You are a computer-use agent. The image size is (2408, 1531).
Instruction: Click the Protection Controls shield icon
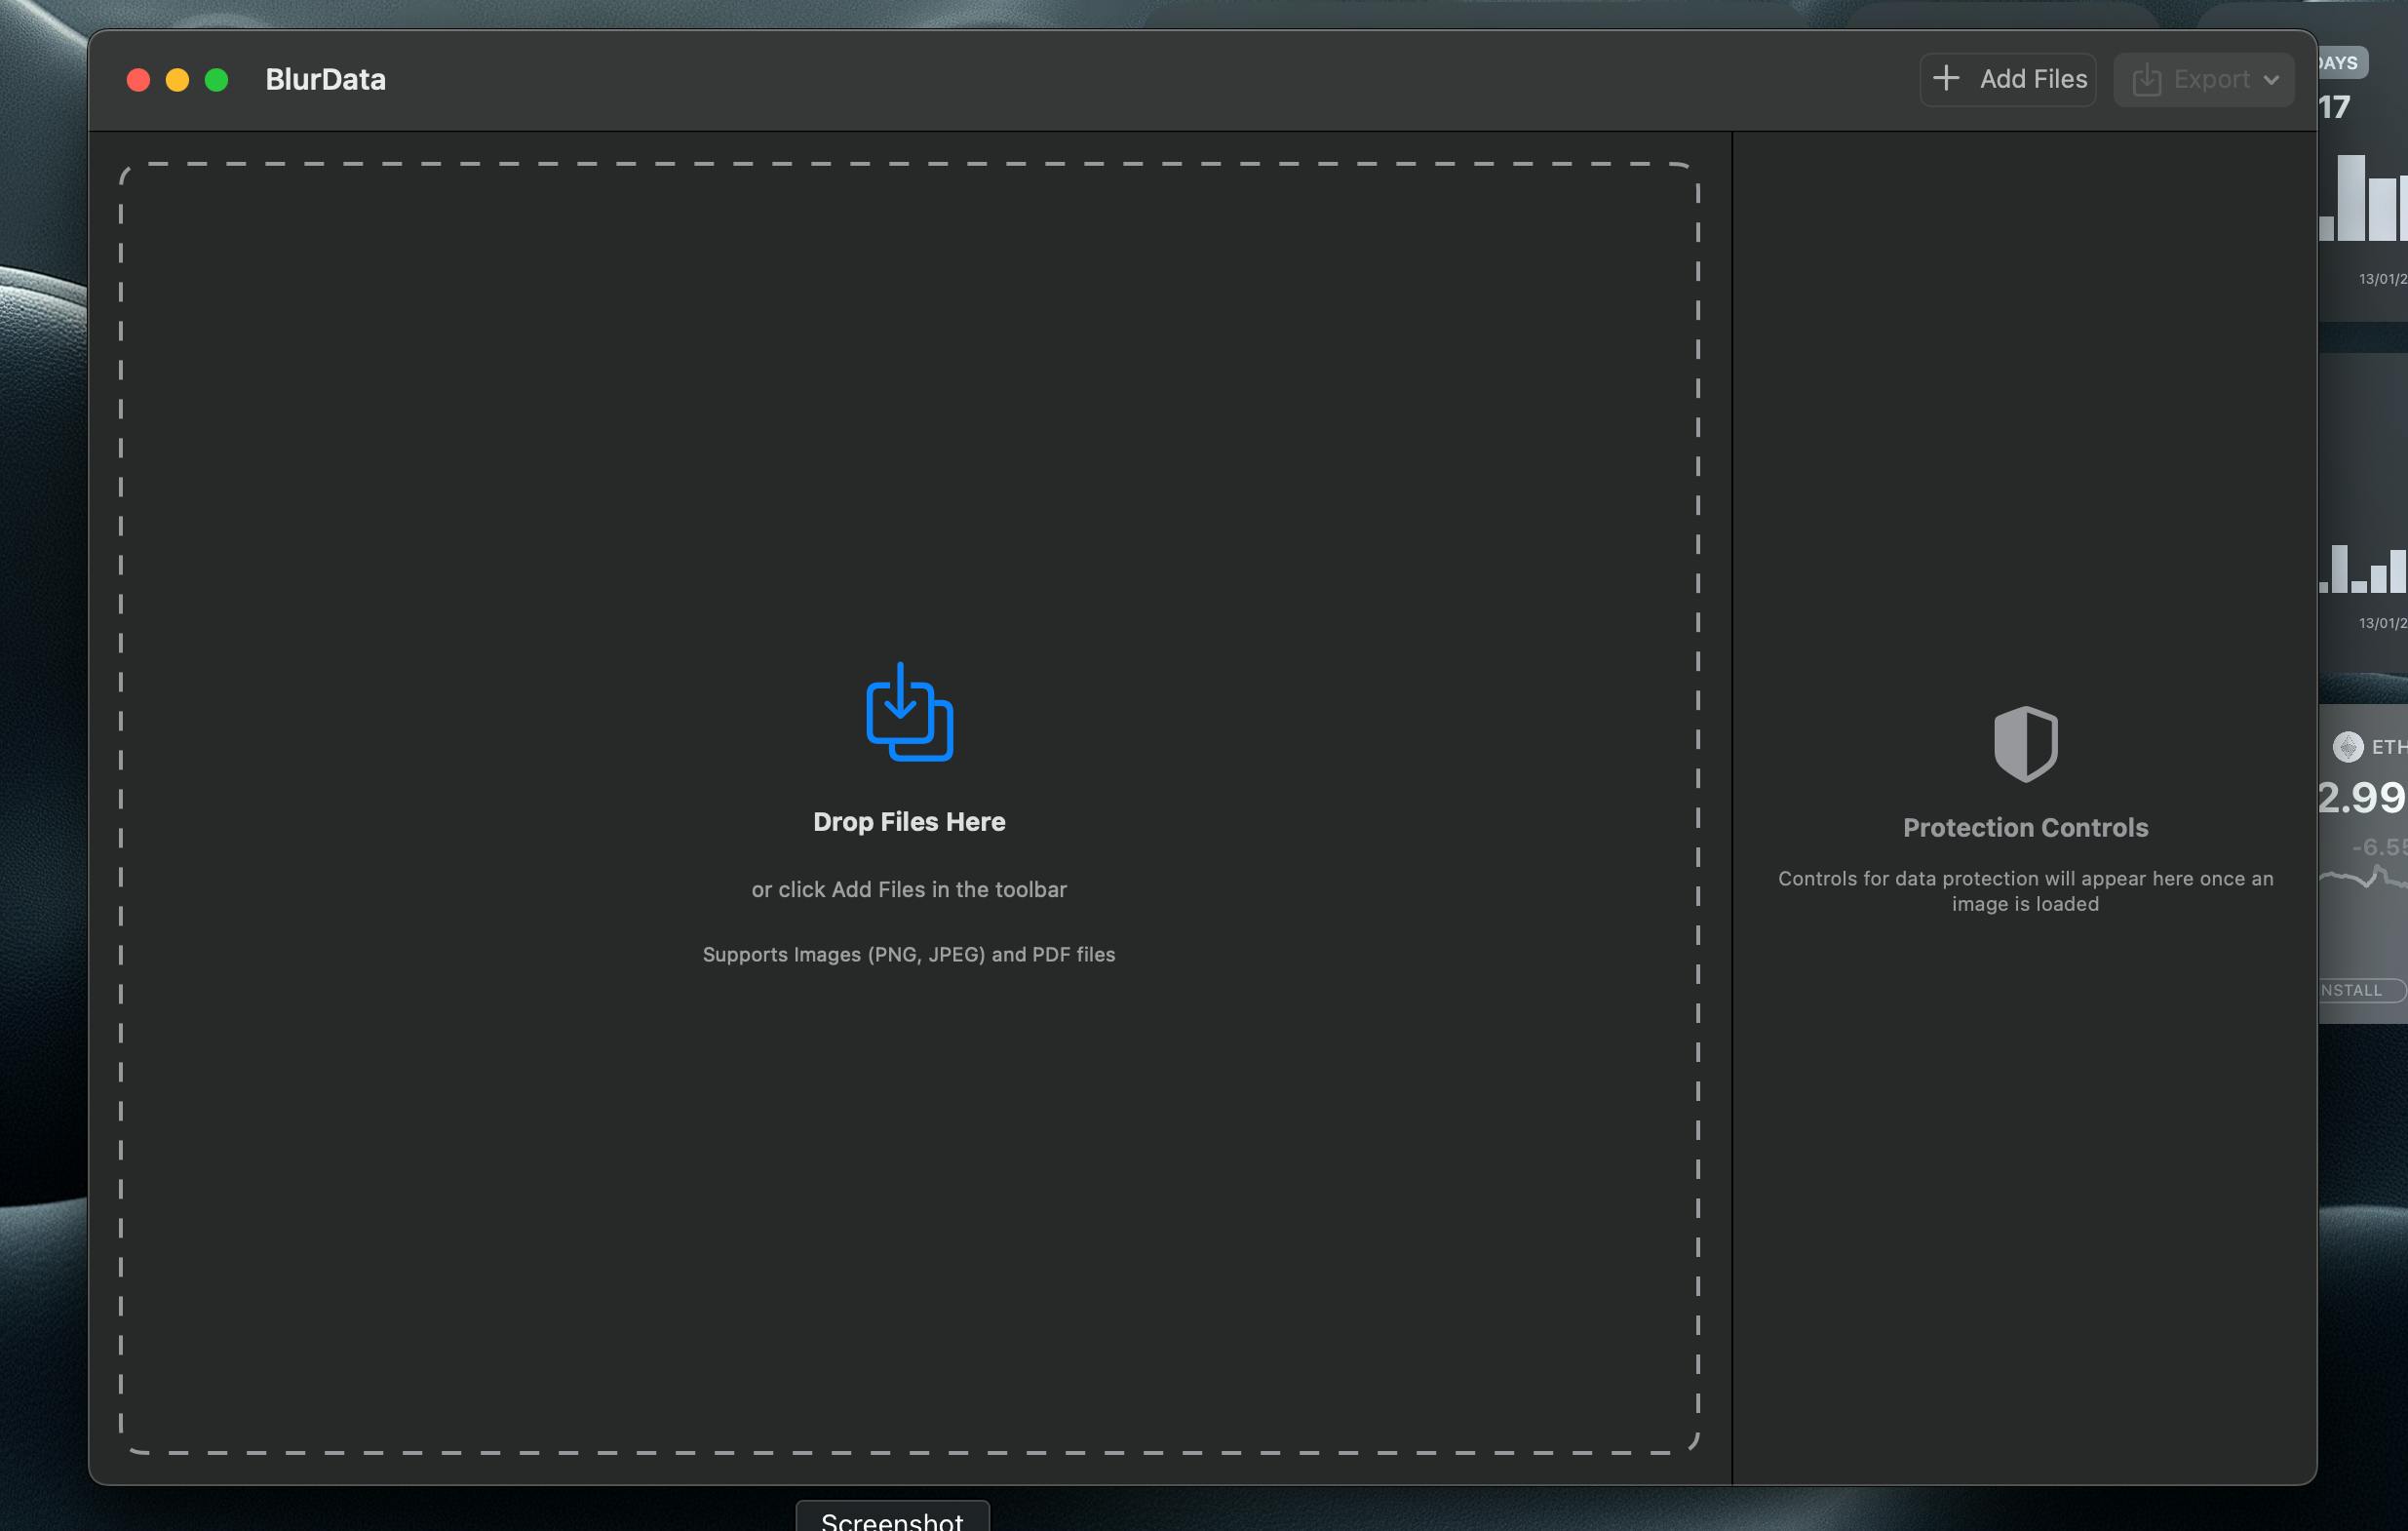2025,744
